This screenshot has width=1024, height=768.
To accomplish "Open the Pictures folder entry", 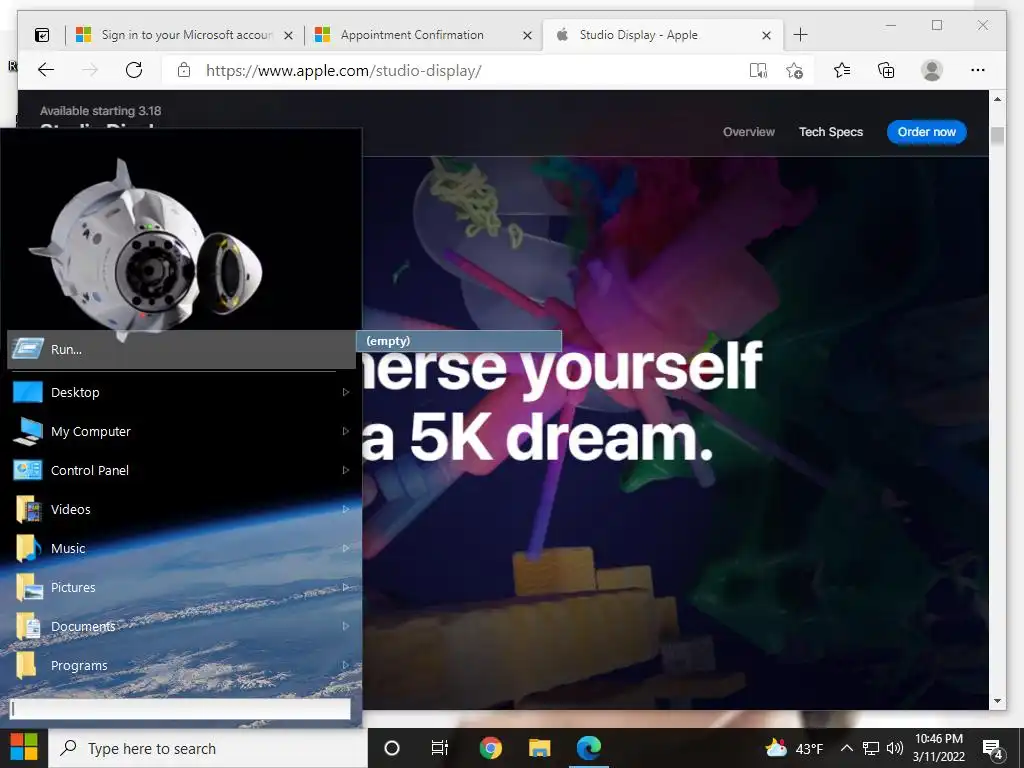I will point(181,588).
